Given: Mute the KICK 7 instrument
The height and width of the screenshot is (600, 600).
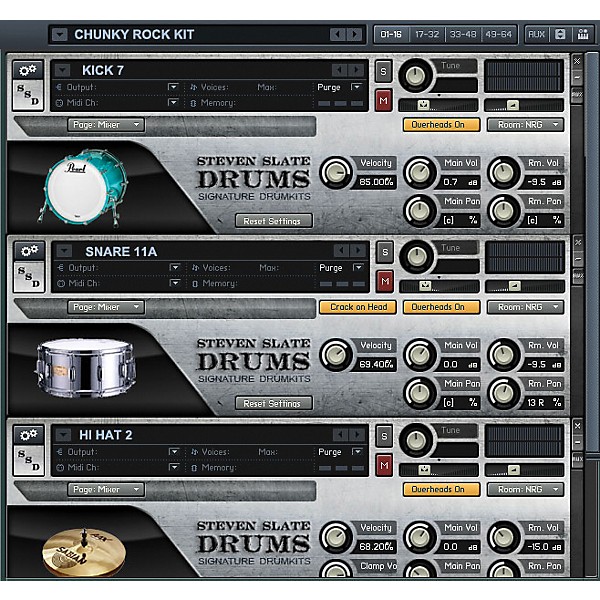Looking at the screenshot, I should click(x=383, y=101).
